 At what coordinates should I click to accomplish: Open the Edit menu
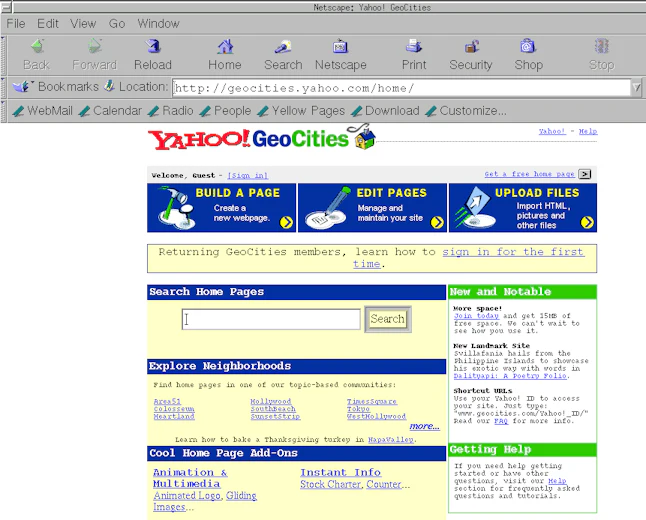tap(48, 23)
